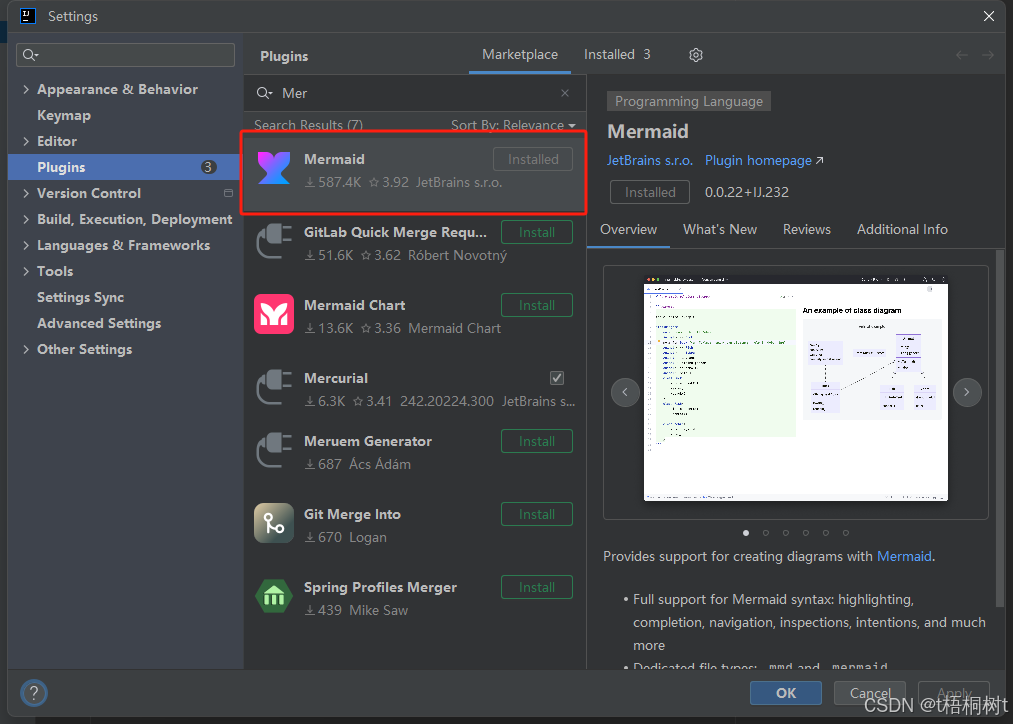Viewport: 1013px width, 724px height.
Task: Select the second carousel page dot
Action: coord(766,533)
